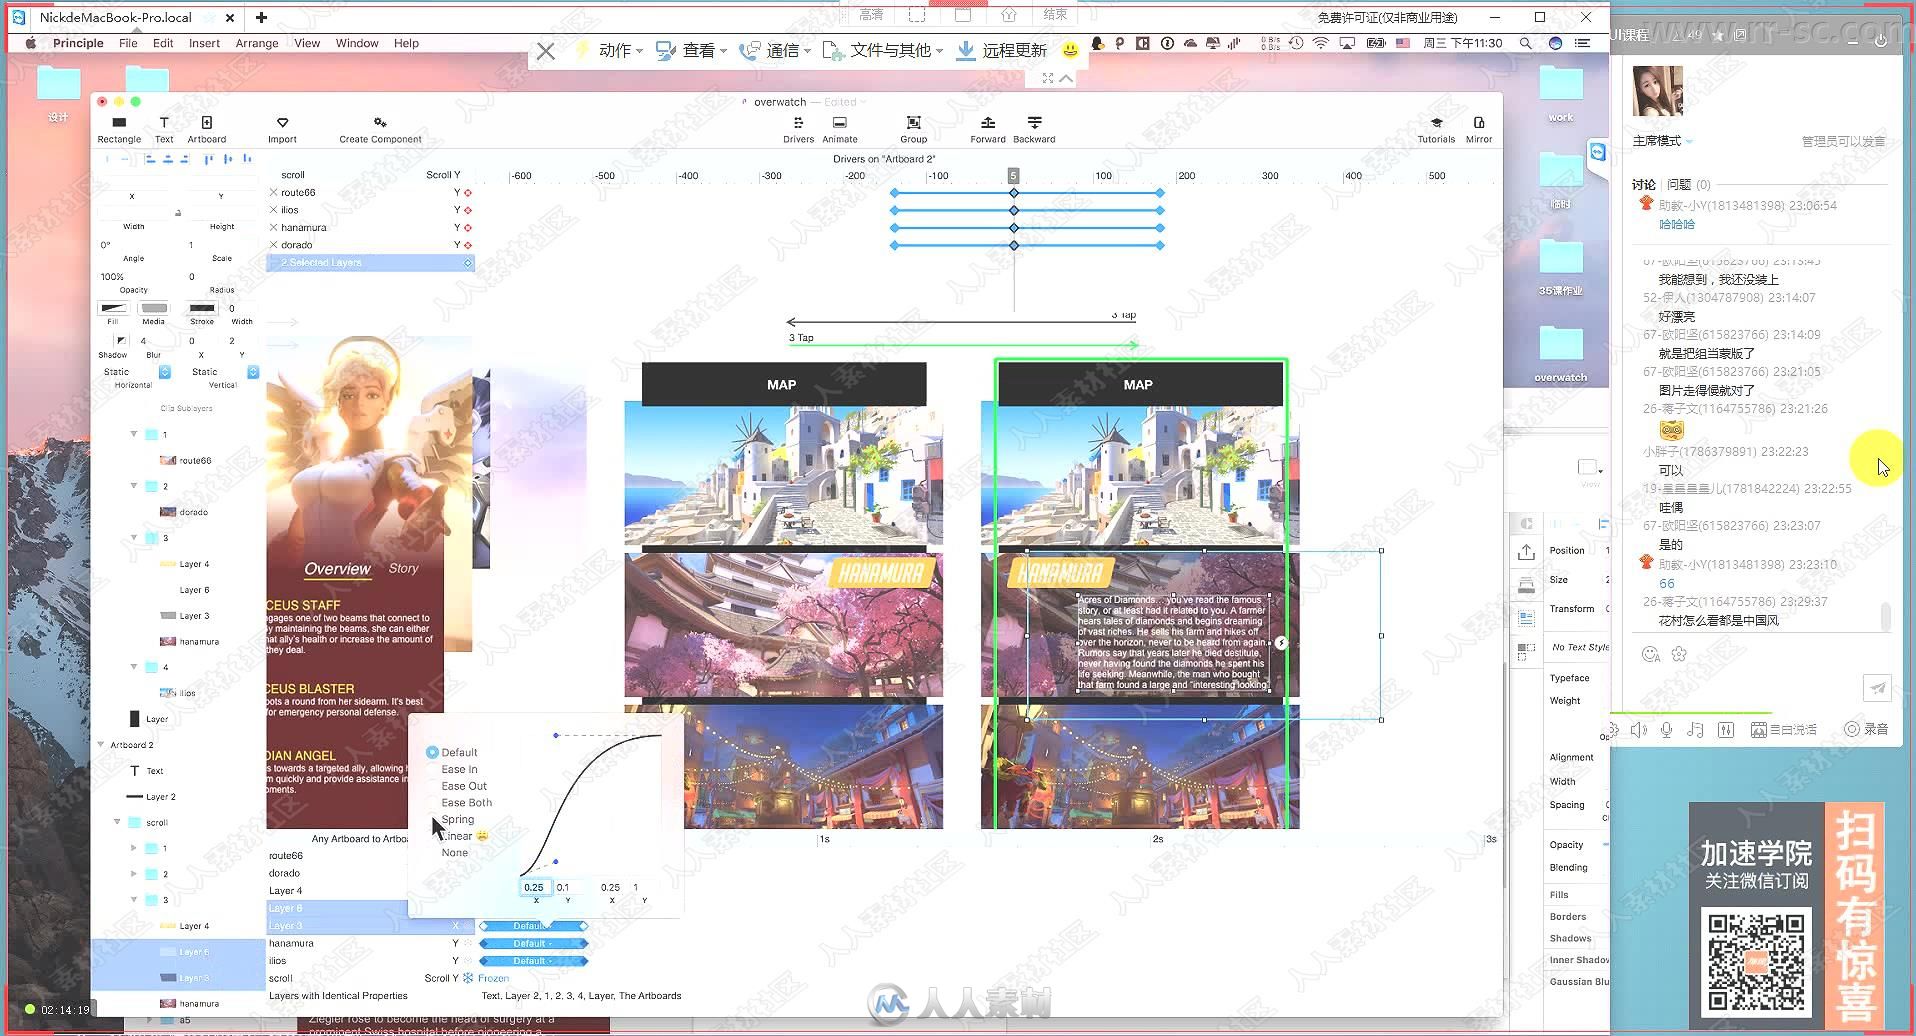Remove route66 driver via X toggle

[274, 192]
